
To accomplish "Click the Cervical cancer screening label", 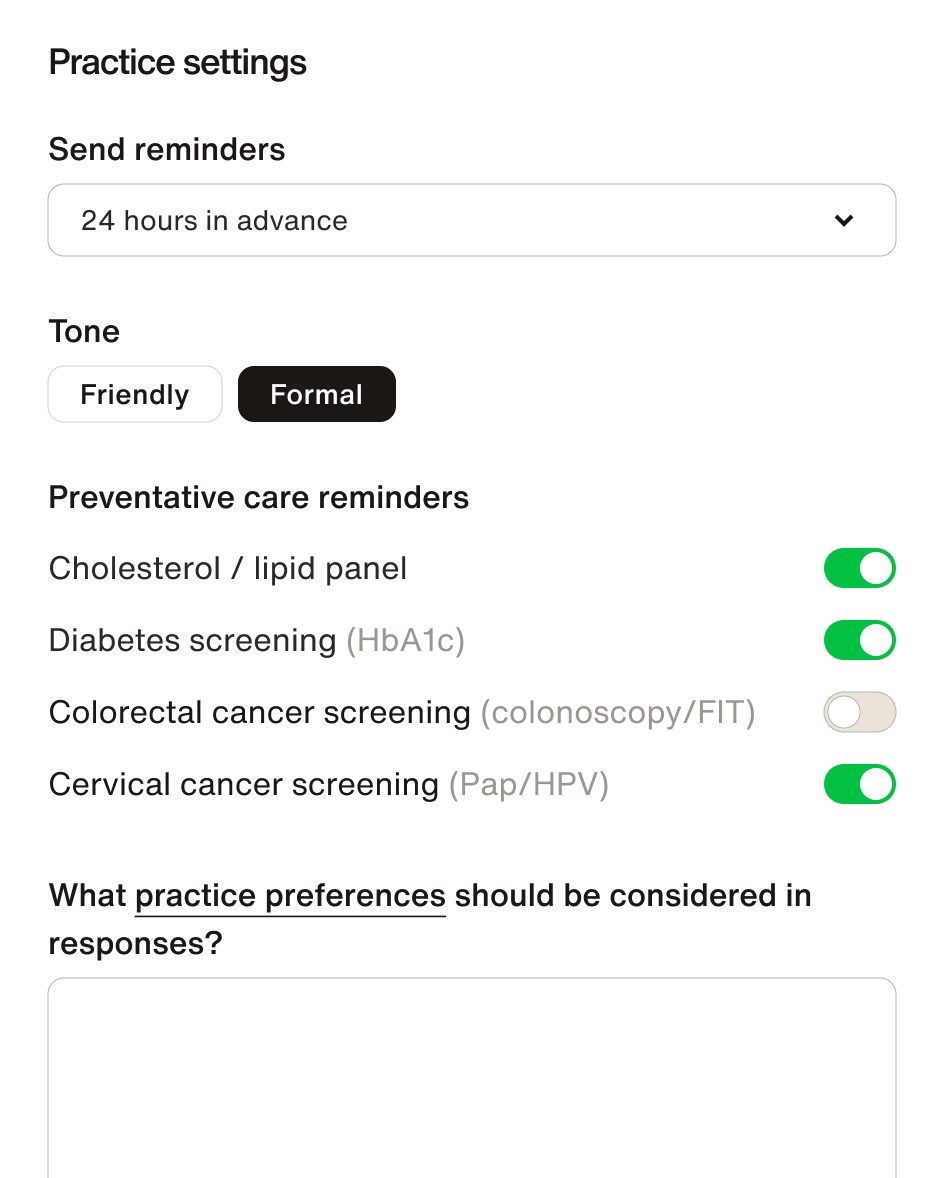I will pos(243,785).
